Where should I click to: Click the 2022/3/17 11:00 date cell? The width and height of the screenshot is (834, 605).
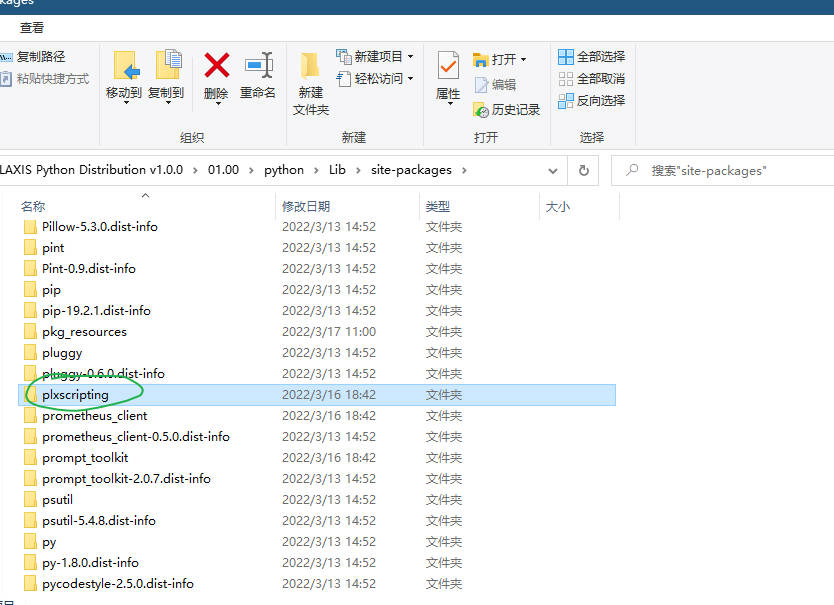[x=329, y=332]
